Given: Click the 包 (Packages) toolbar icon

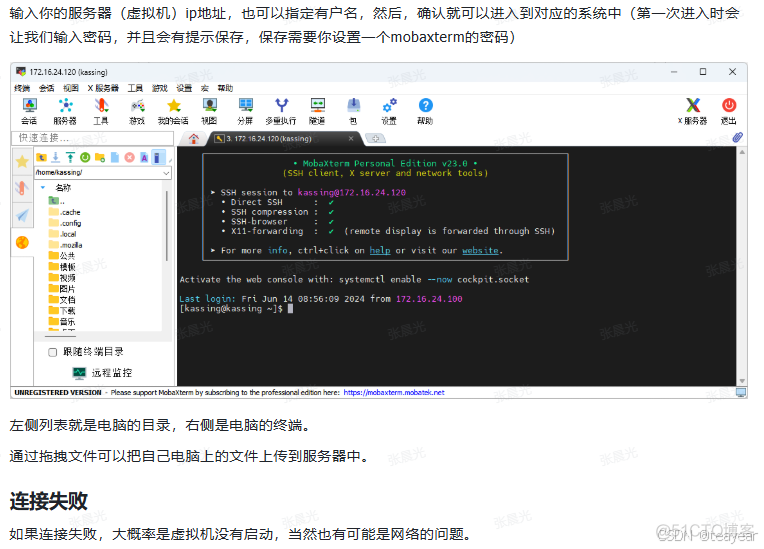Looking at the screenshot, I should (353, 112).
